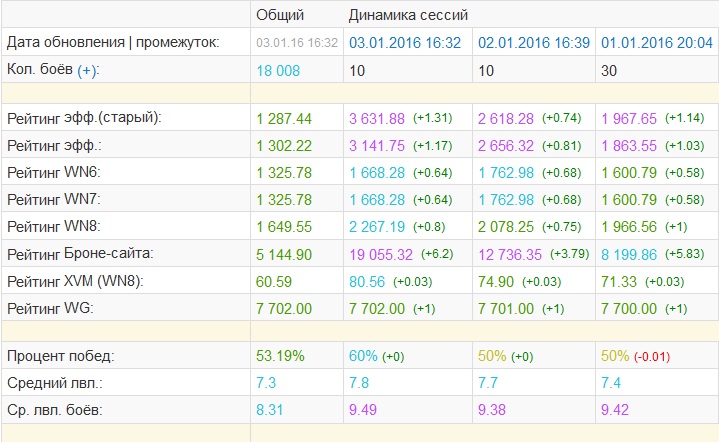719x442 pixels.
Task: Select 1 762.98 in the WN7 row
Action: click(x=506, y=200)
